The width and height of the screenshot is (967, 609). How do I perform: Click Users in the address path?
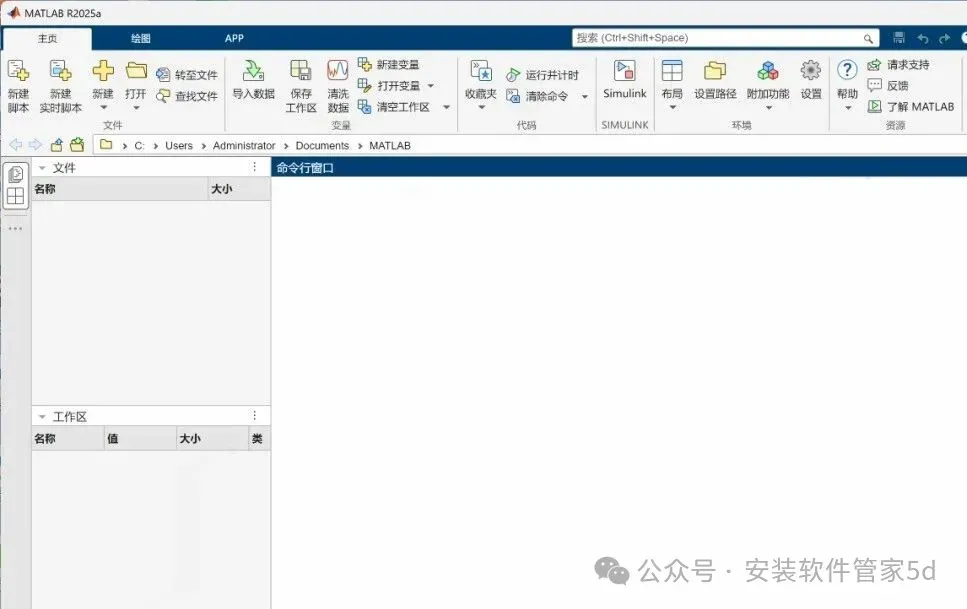[179, 146]
